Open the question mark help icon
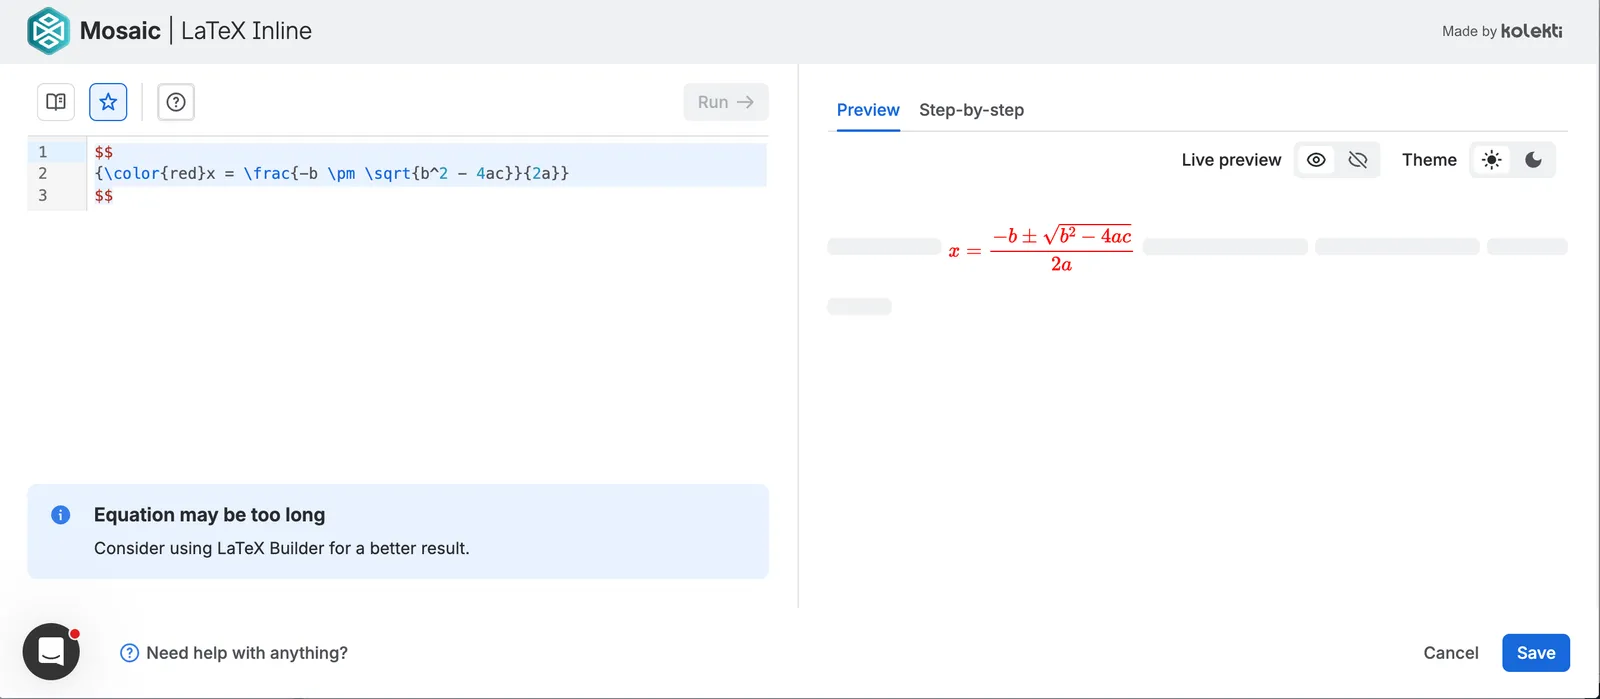This screenshot has height=699, width=1600. 176,102
